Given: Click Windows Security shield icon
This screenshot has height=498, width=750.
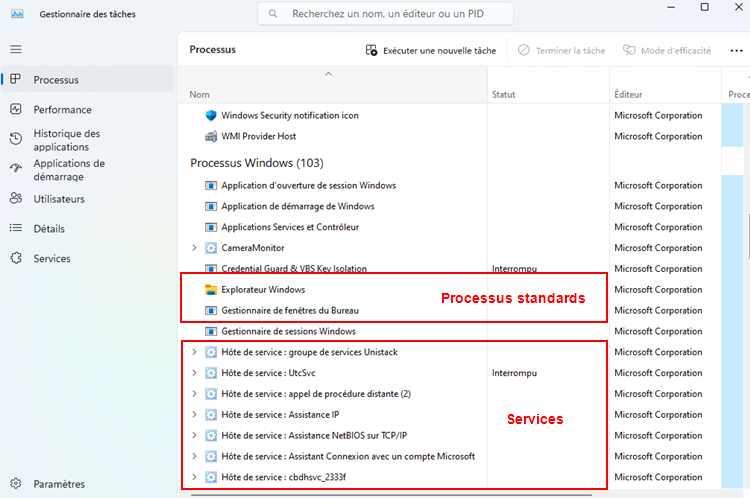Looking at the screenshot, I should pyautogui.click(x=211, y=115).
